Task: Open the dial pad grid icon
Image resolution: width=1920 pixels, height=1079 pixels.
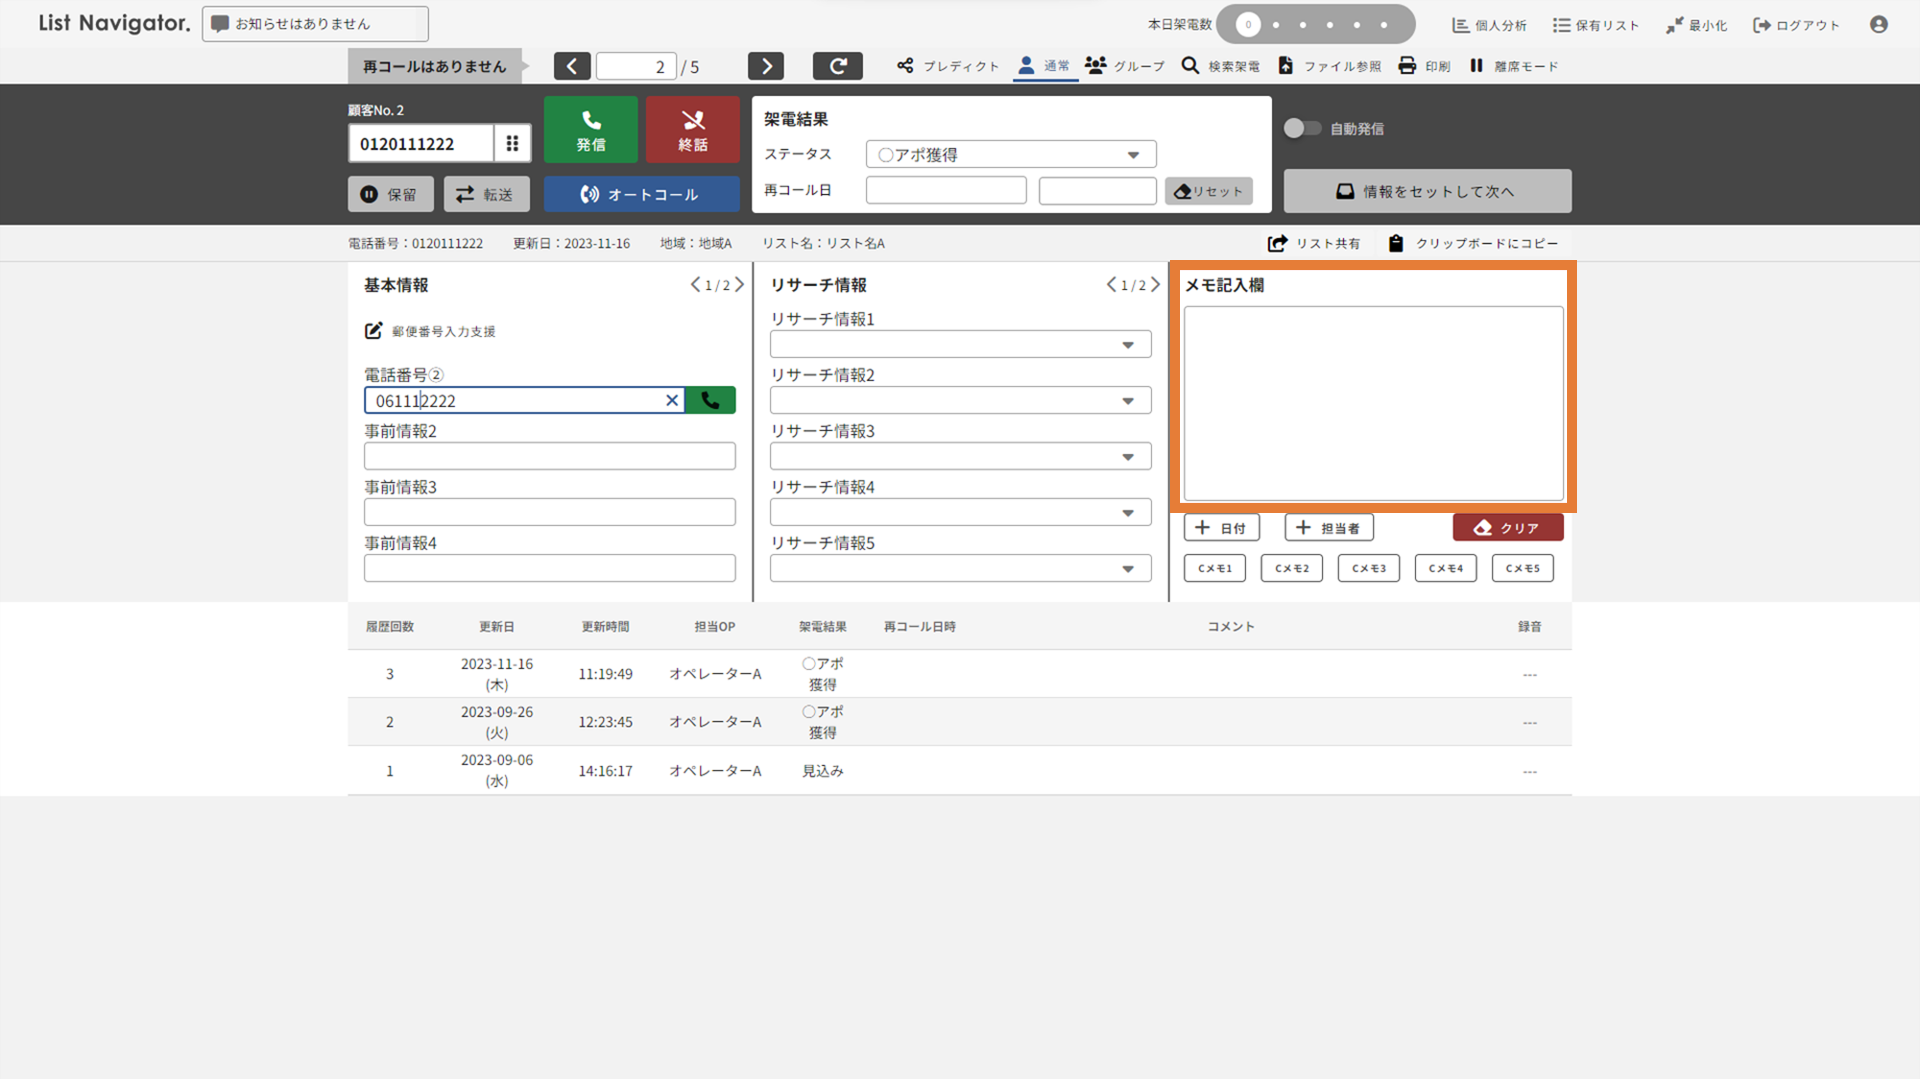Action: point(512,143)
